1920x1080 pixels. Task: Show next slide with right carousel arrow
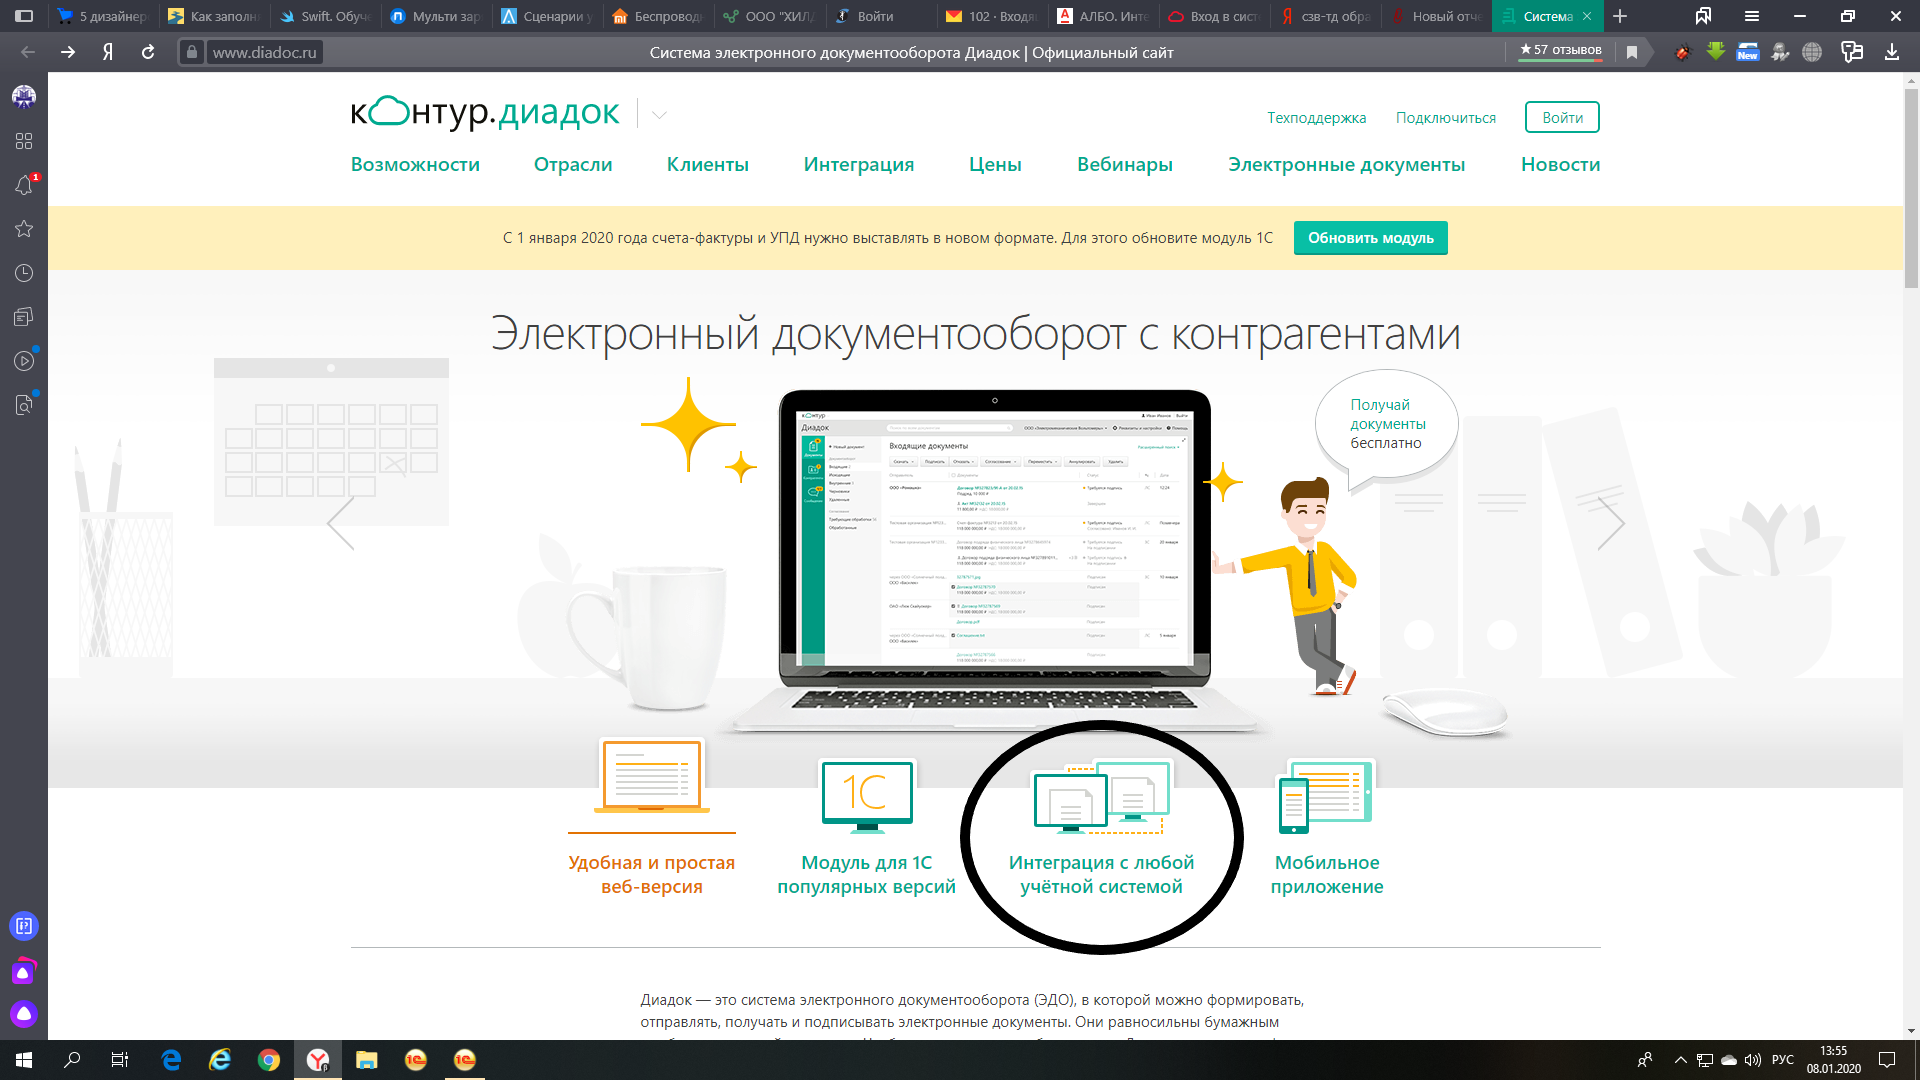[1610, 522]
